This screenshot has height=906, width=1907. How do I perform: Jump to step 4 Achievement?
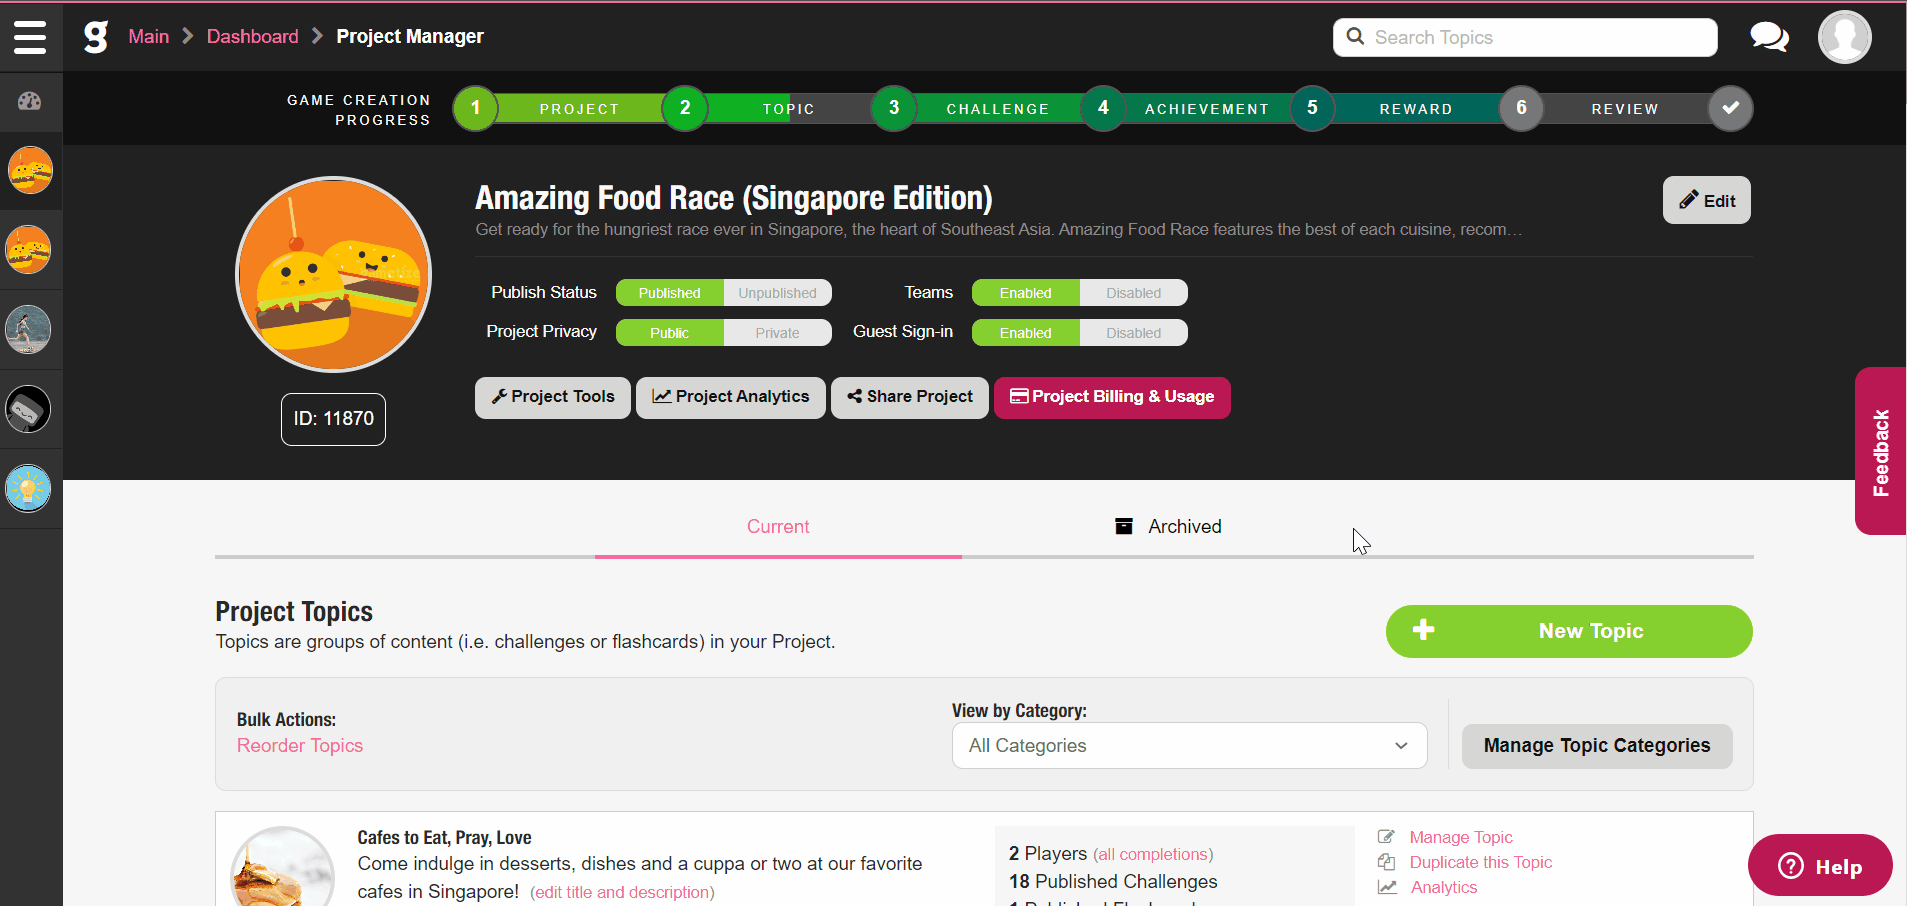tap(1103, 108)
